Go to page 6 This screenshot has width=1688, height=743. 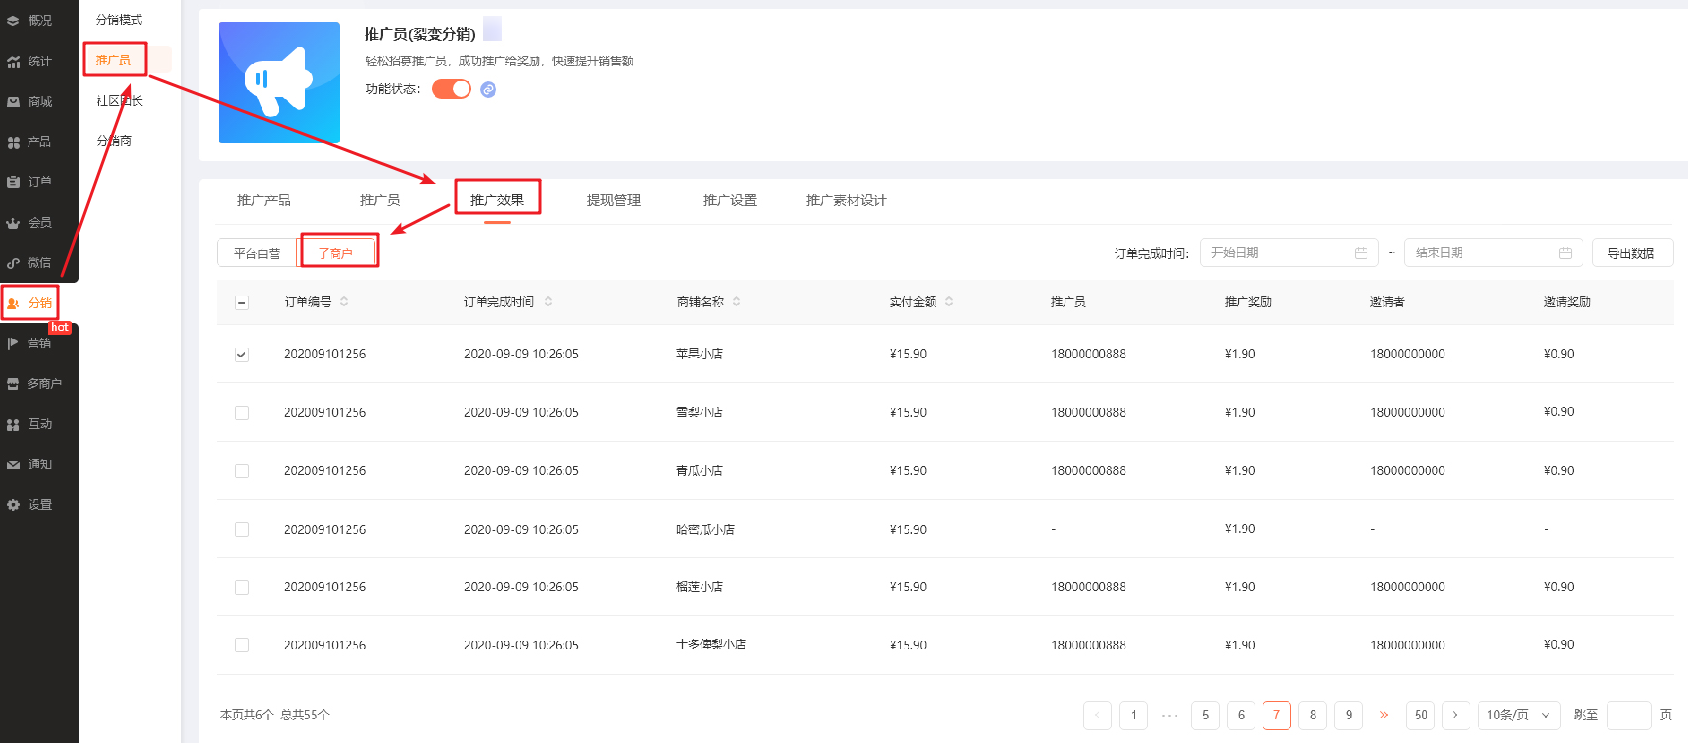(x=1241, y=715)
